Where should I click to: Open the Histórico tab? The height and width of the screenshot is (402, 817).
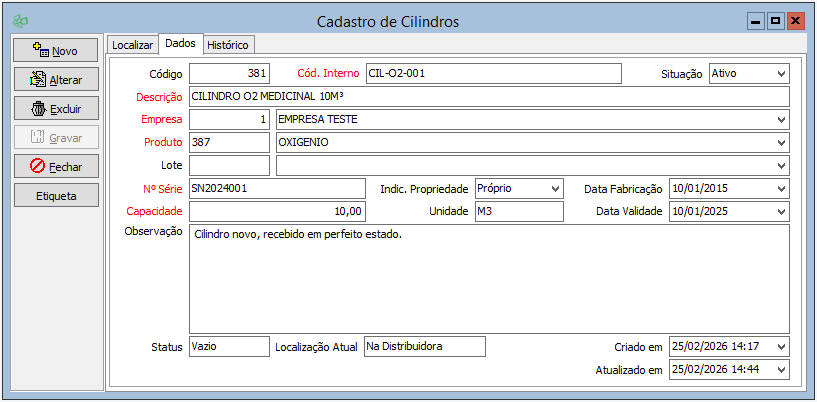coord(228,45)
